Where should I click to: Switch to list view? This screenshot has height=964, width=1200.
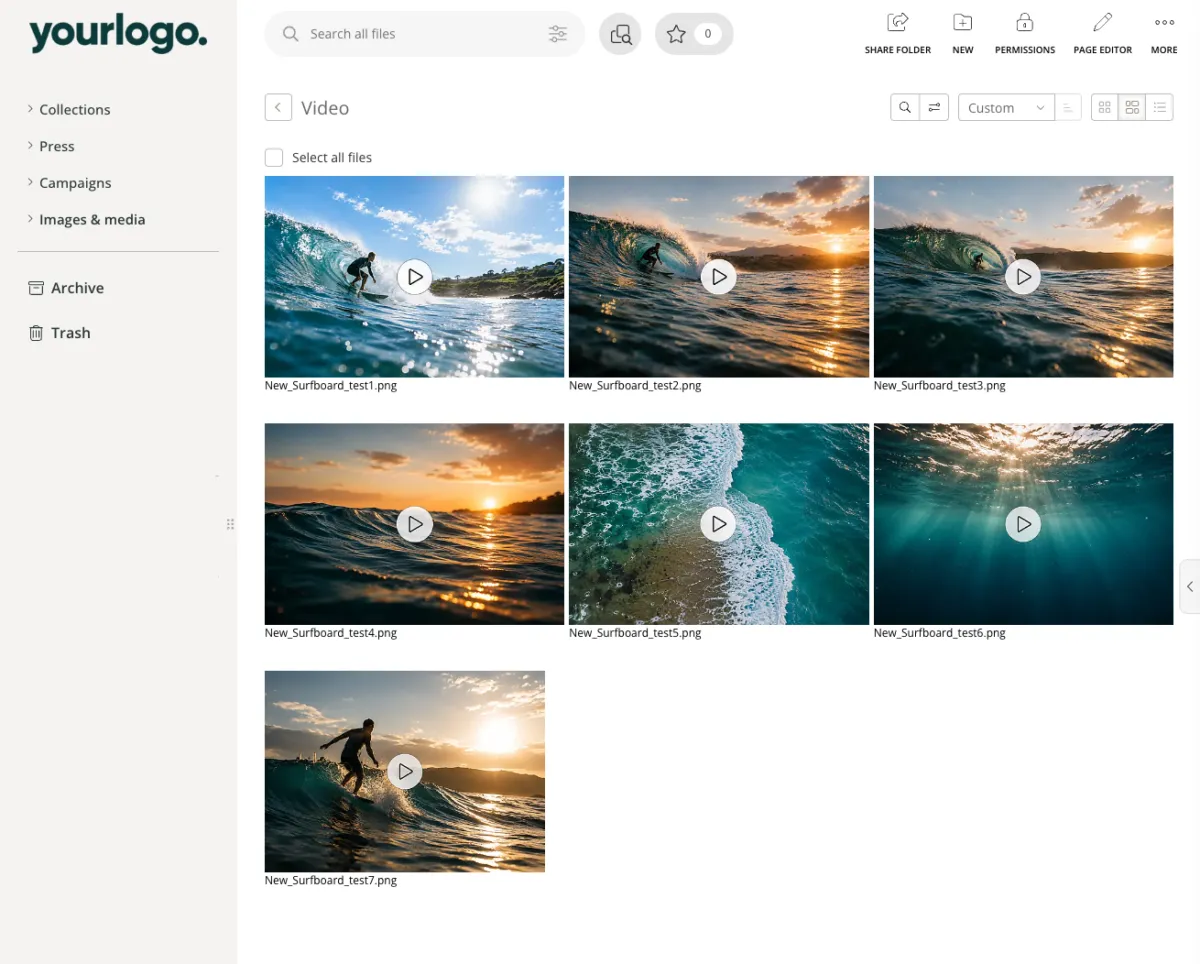pyautogui.click(x=1160, y=108)
